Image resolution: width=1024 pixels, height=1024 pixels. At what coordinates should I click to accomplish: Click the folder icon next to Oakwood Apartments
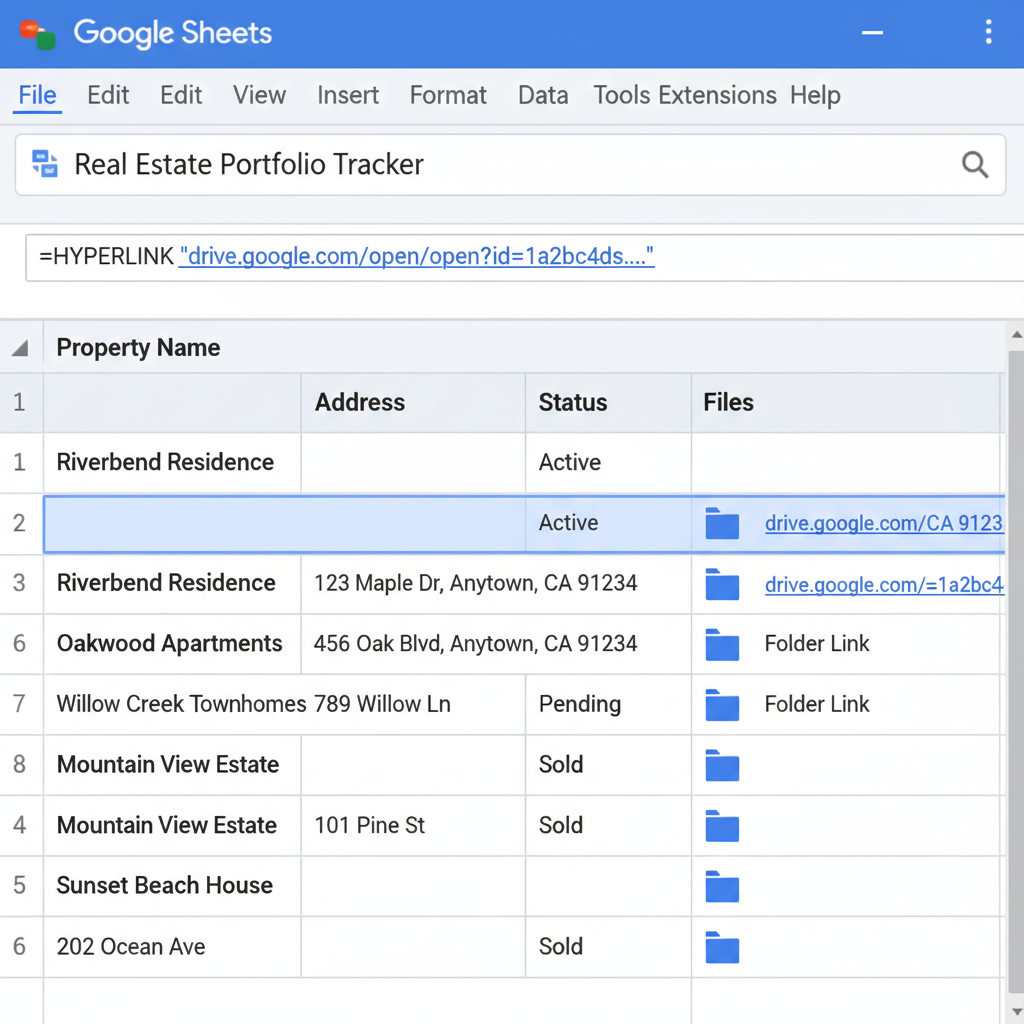[722, 644]
